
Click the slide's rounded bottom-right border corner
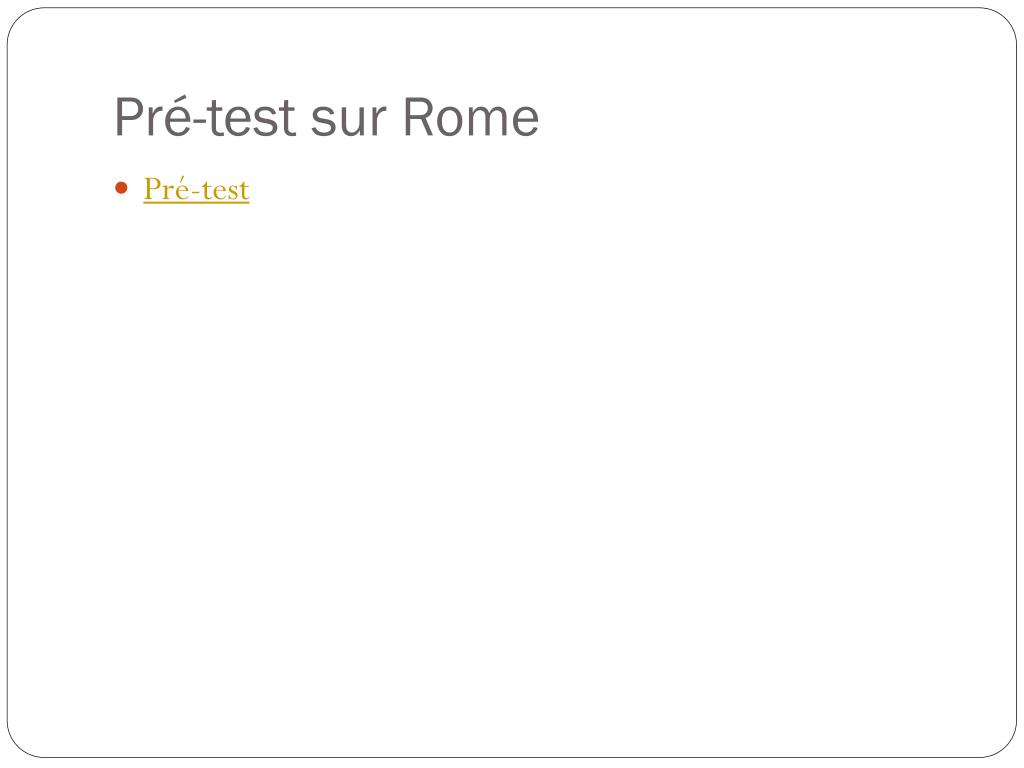[1007, 749]
